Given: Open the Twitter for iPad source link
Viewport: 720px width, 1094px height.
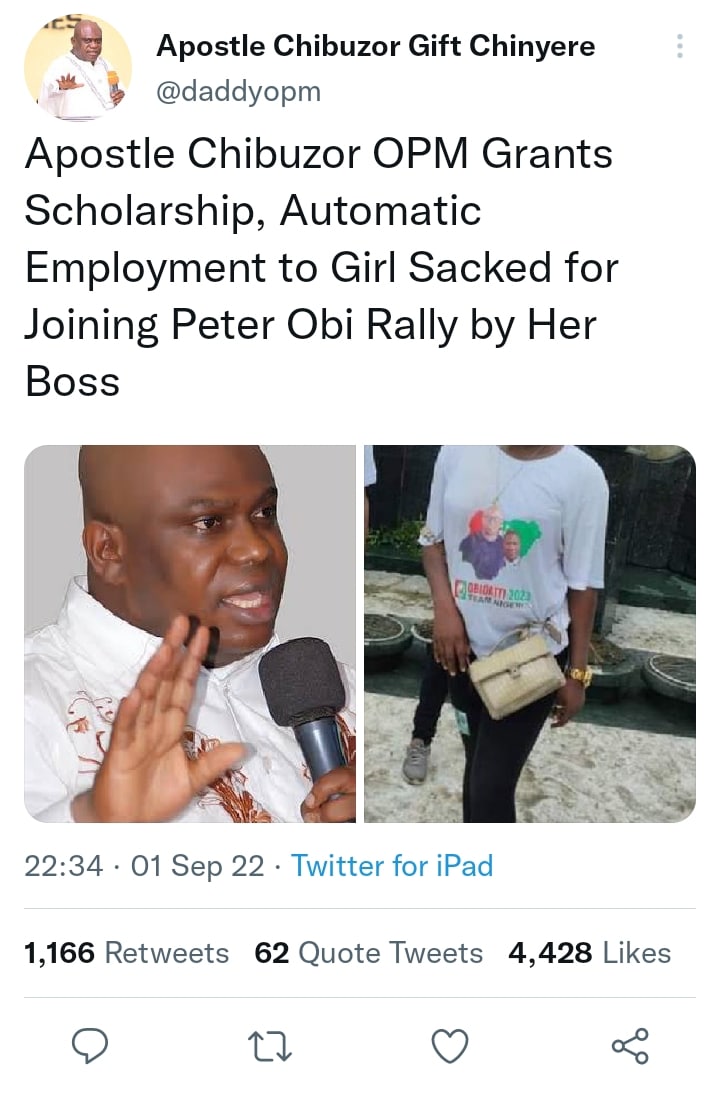Looking at the screenshot, I should (392, 865).
